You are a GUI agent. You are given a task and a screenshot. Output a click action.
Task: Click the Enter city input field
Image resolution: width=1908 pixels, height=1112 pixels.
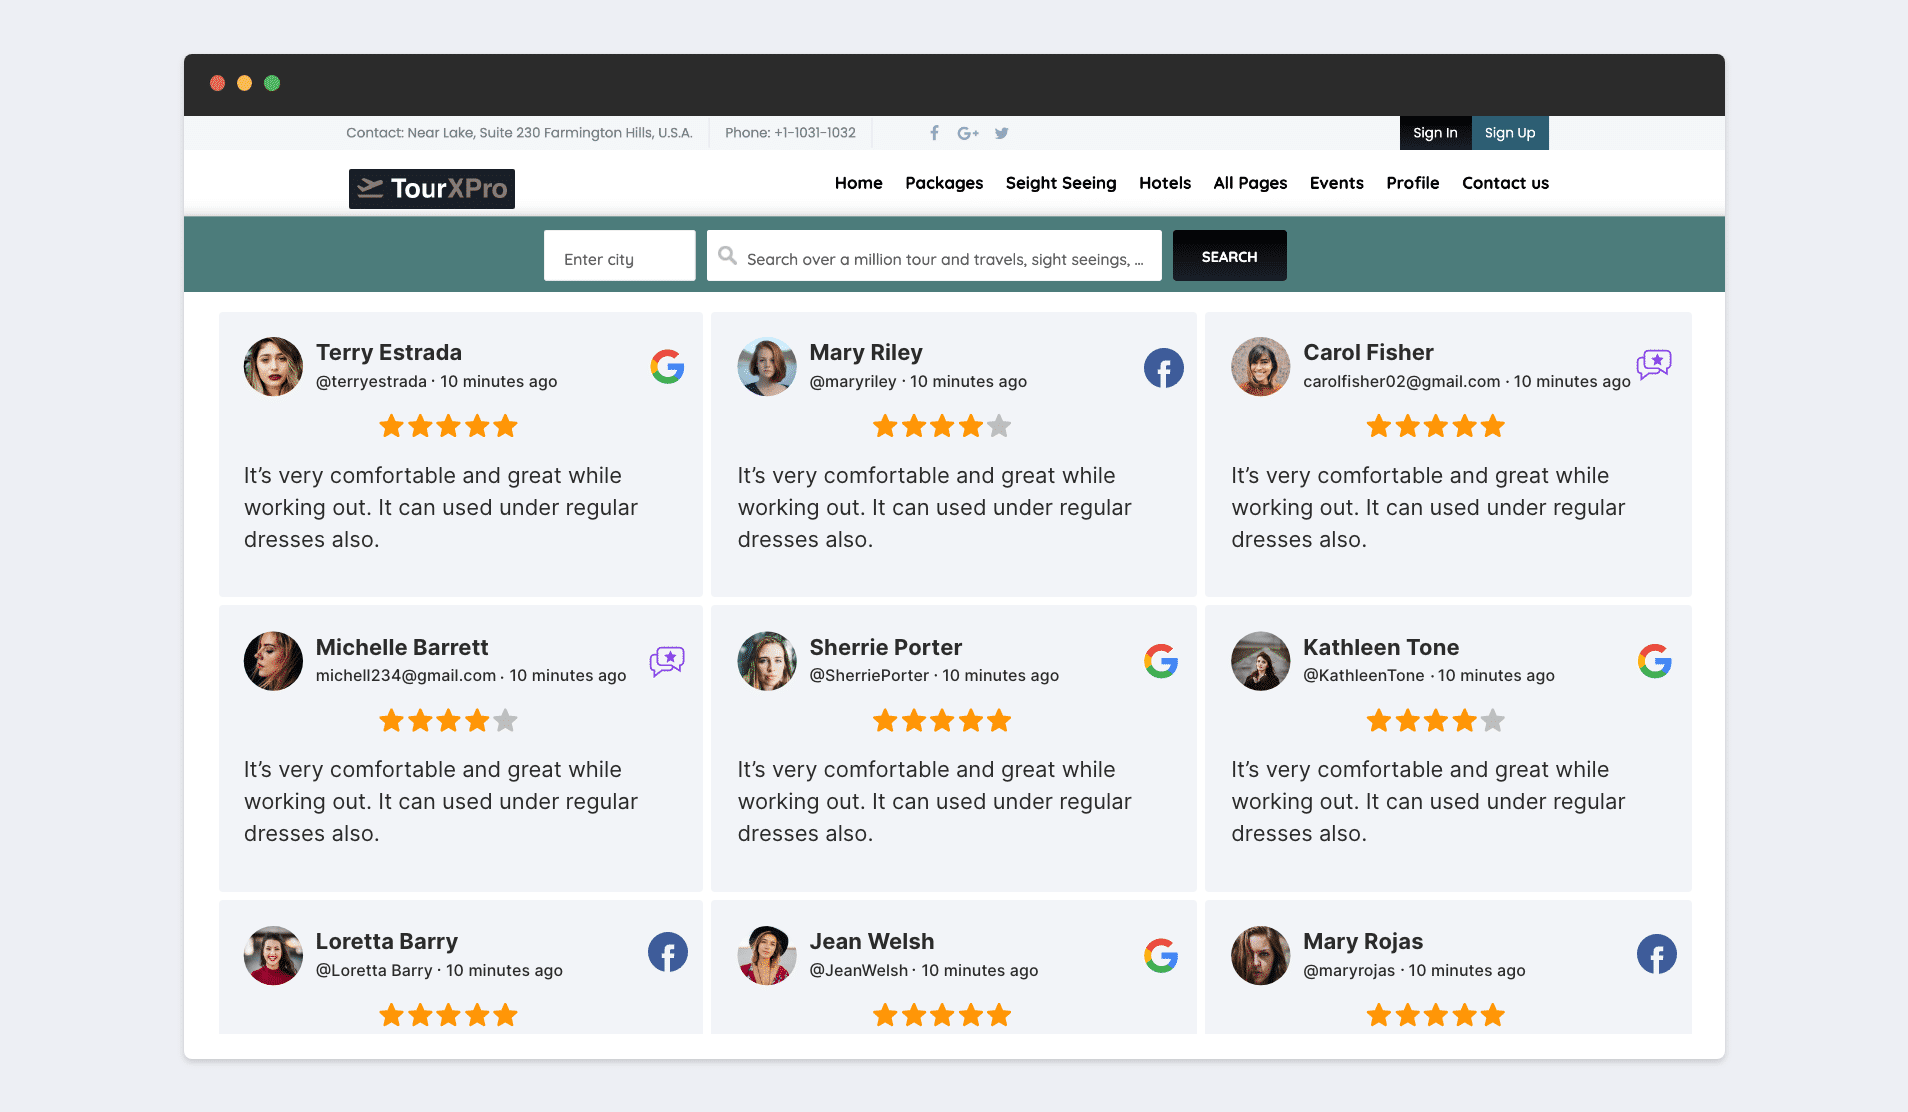[618, 256]
